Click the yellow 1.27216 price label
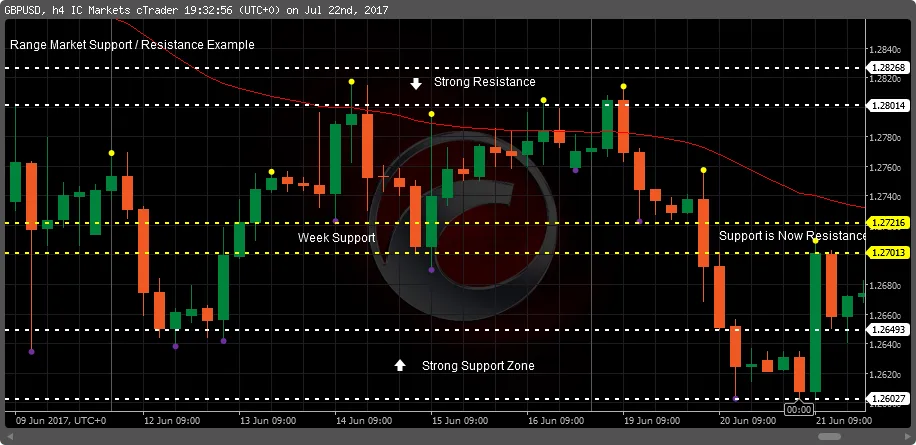 tap(887, 222)
